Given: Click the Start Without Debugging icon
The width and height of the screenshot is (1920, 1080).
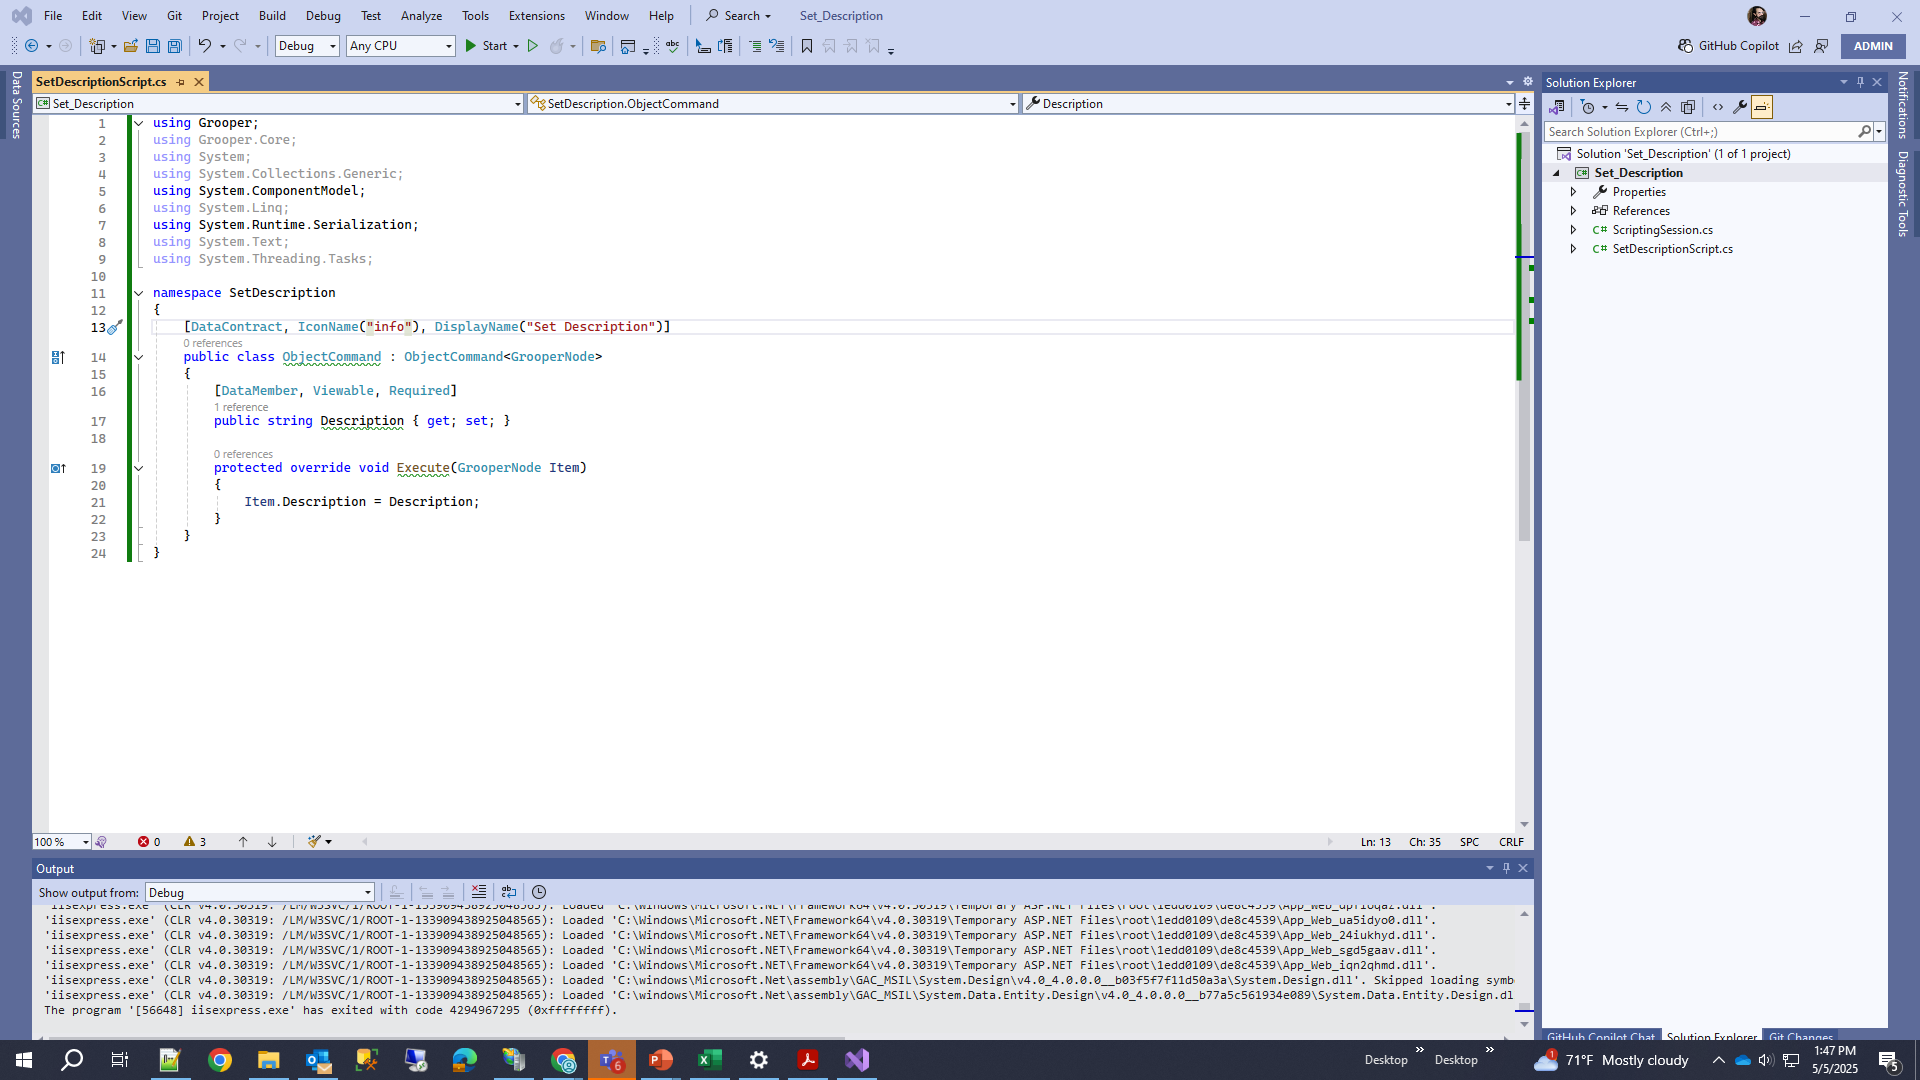Looking at the screenshot, I should pos(533,46).
